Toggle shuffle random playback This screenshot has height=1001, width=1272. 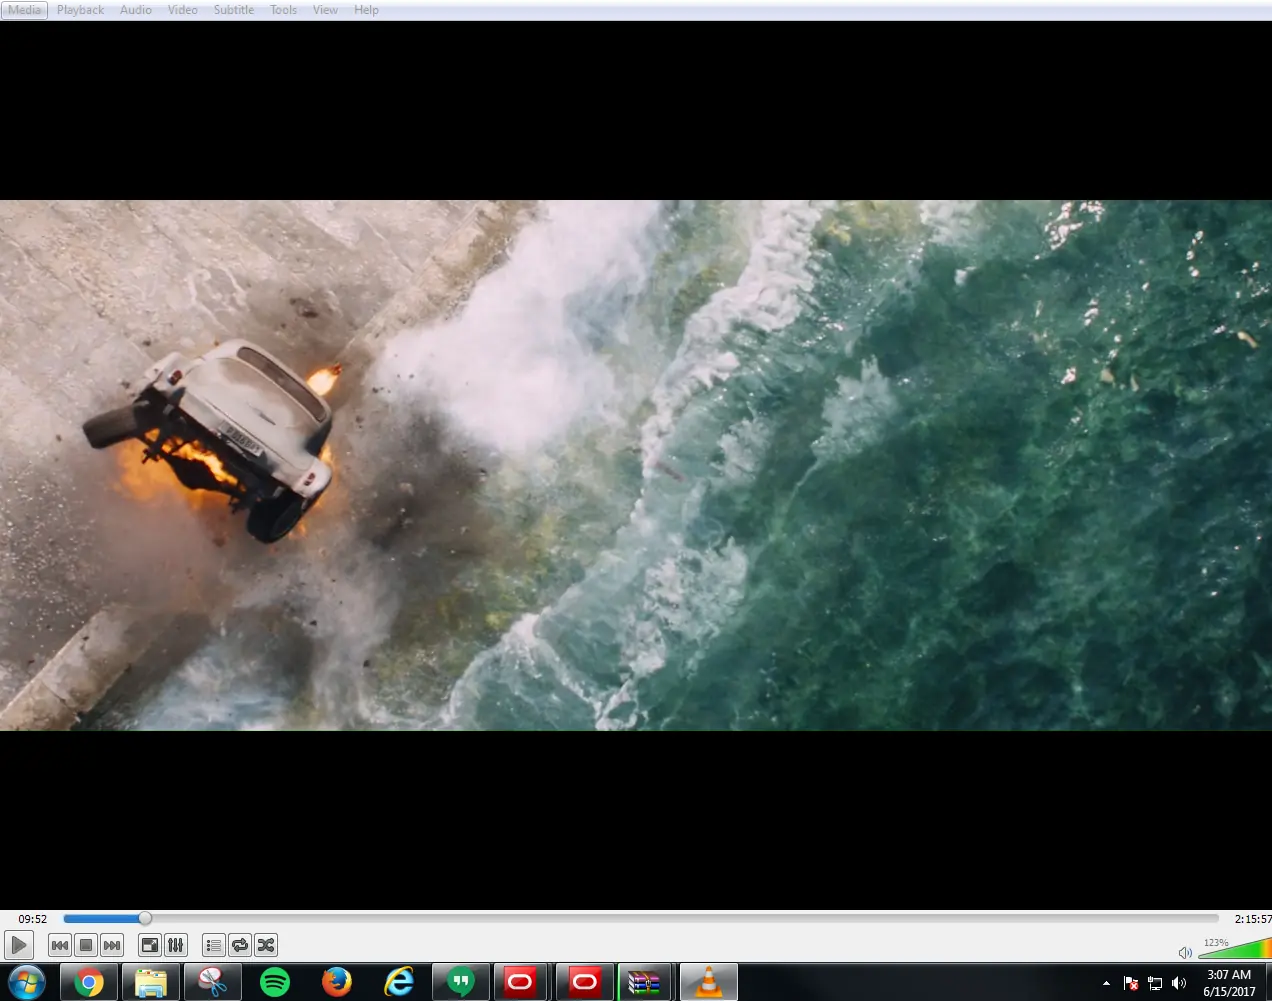(x=266, y=945)
